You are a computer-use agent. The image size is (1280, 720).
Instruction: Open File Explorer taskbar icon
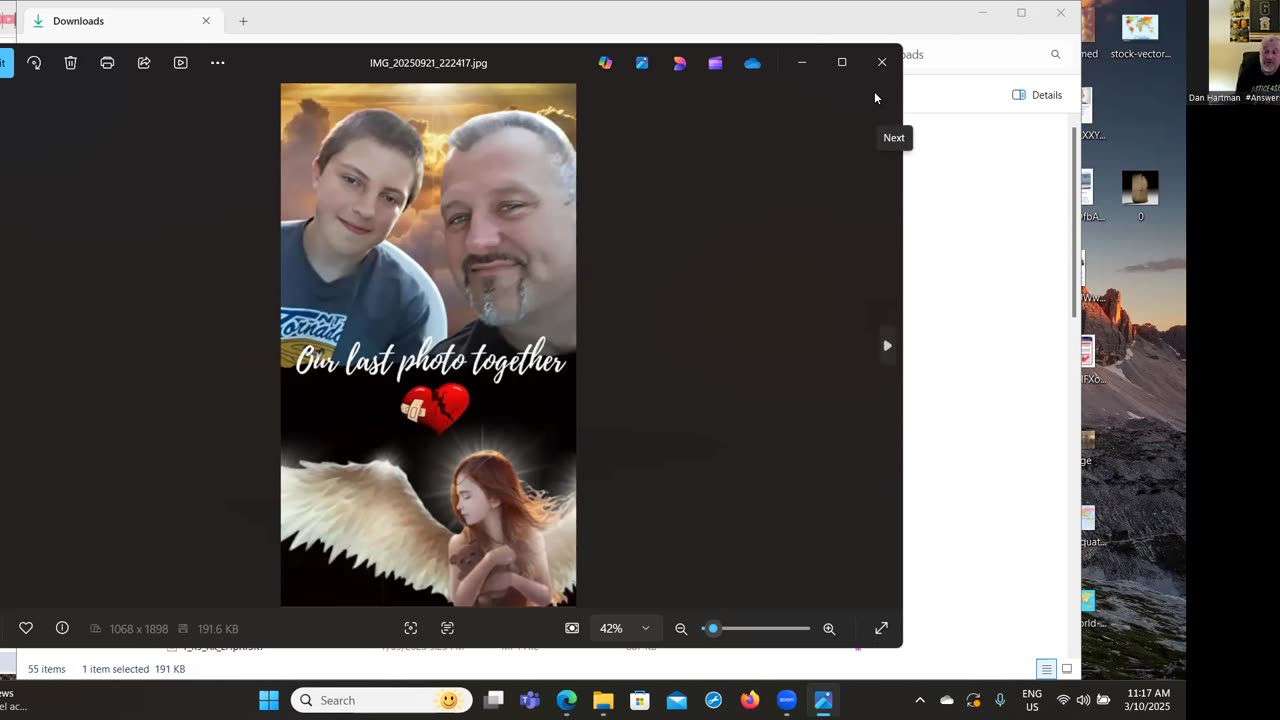[603, 700]
